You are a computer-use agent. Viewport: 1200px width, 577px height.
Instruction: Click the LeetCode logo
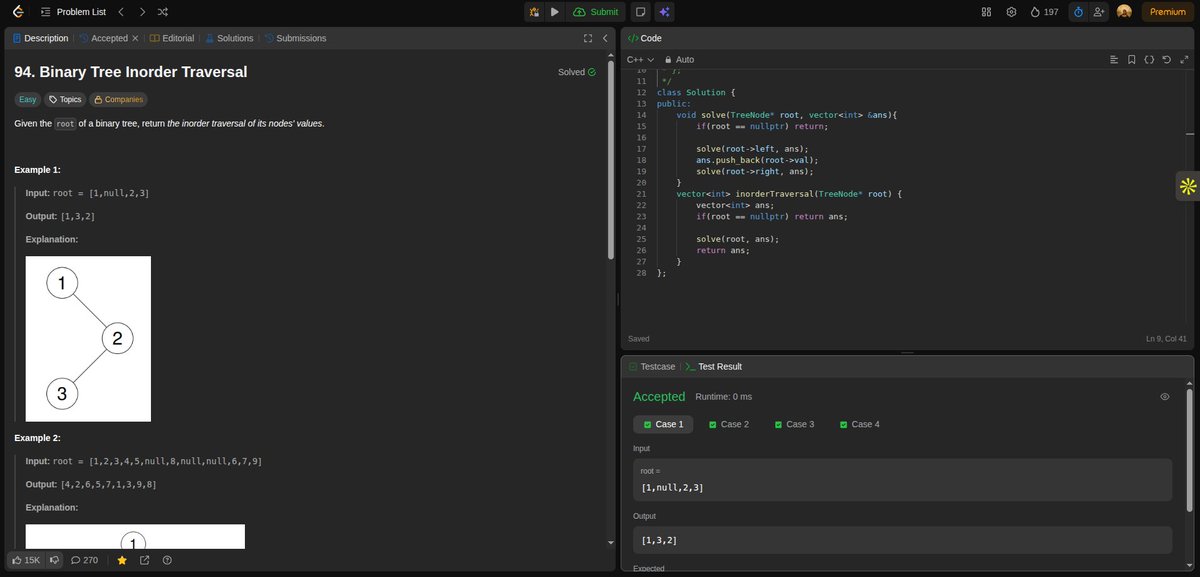pos(18,12)
